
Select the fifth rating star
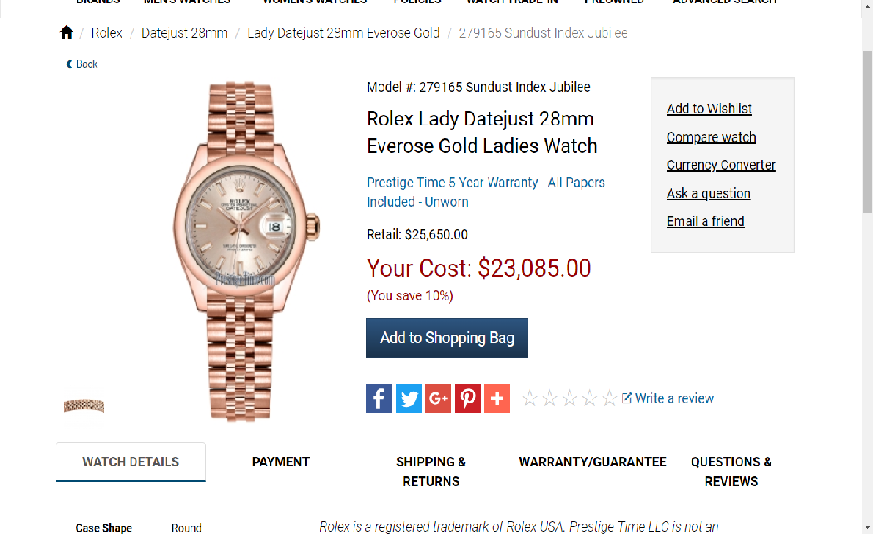pyautogui.click(x=610, y=398)
